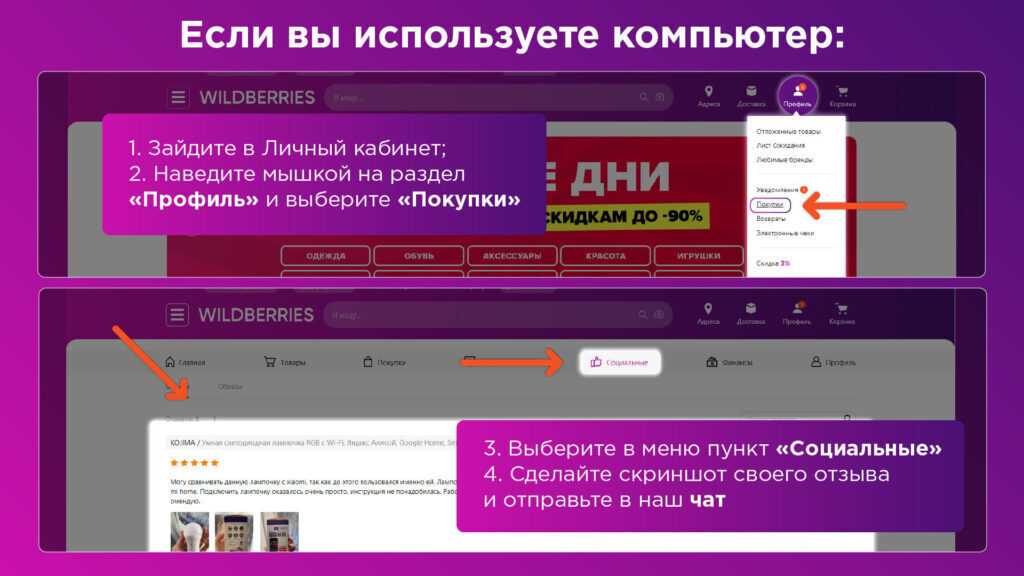Open Электронные чеки in profile dropdown
Screen dimensions: 1024x576
click(785, 233)
